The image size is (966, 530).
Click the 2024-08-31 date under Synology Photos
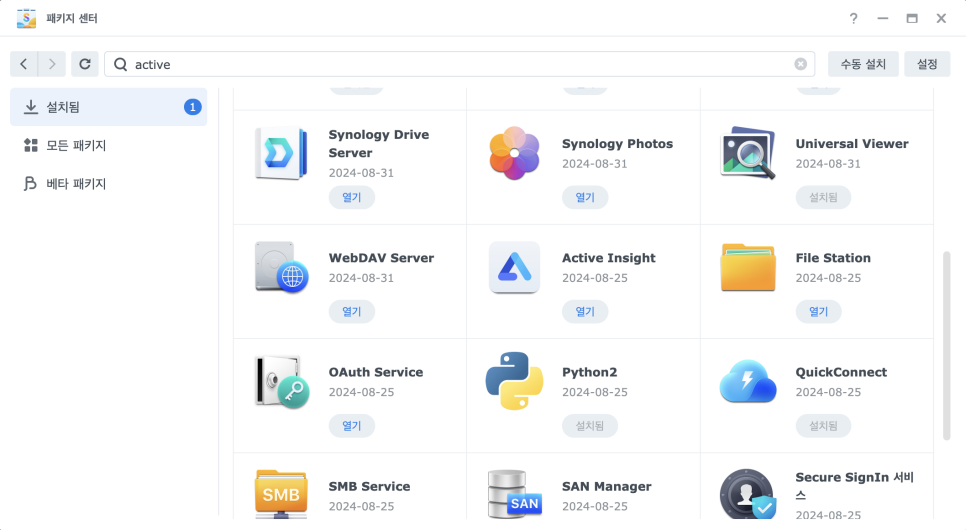(x=595, y=164)
